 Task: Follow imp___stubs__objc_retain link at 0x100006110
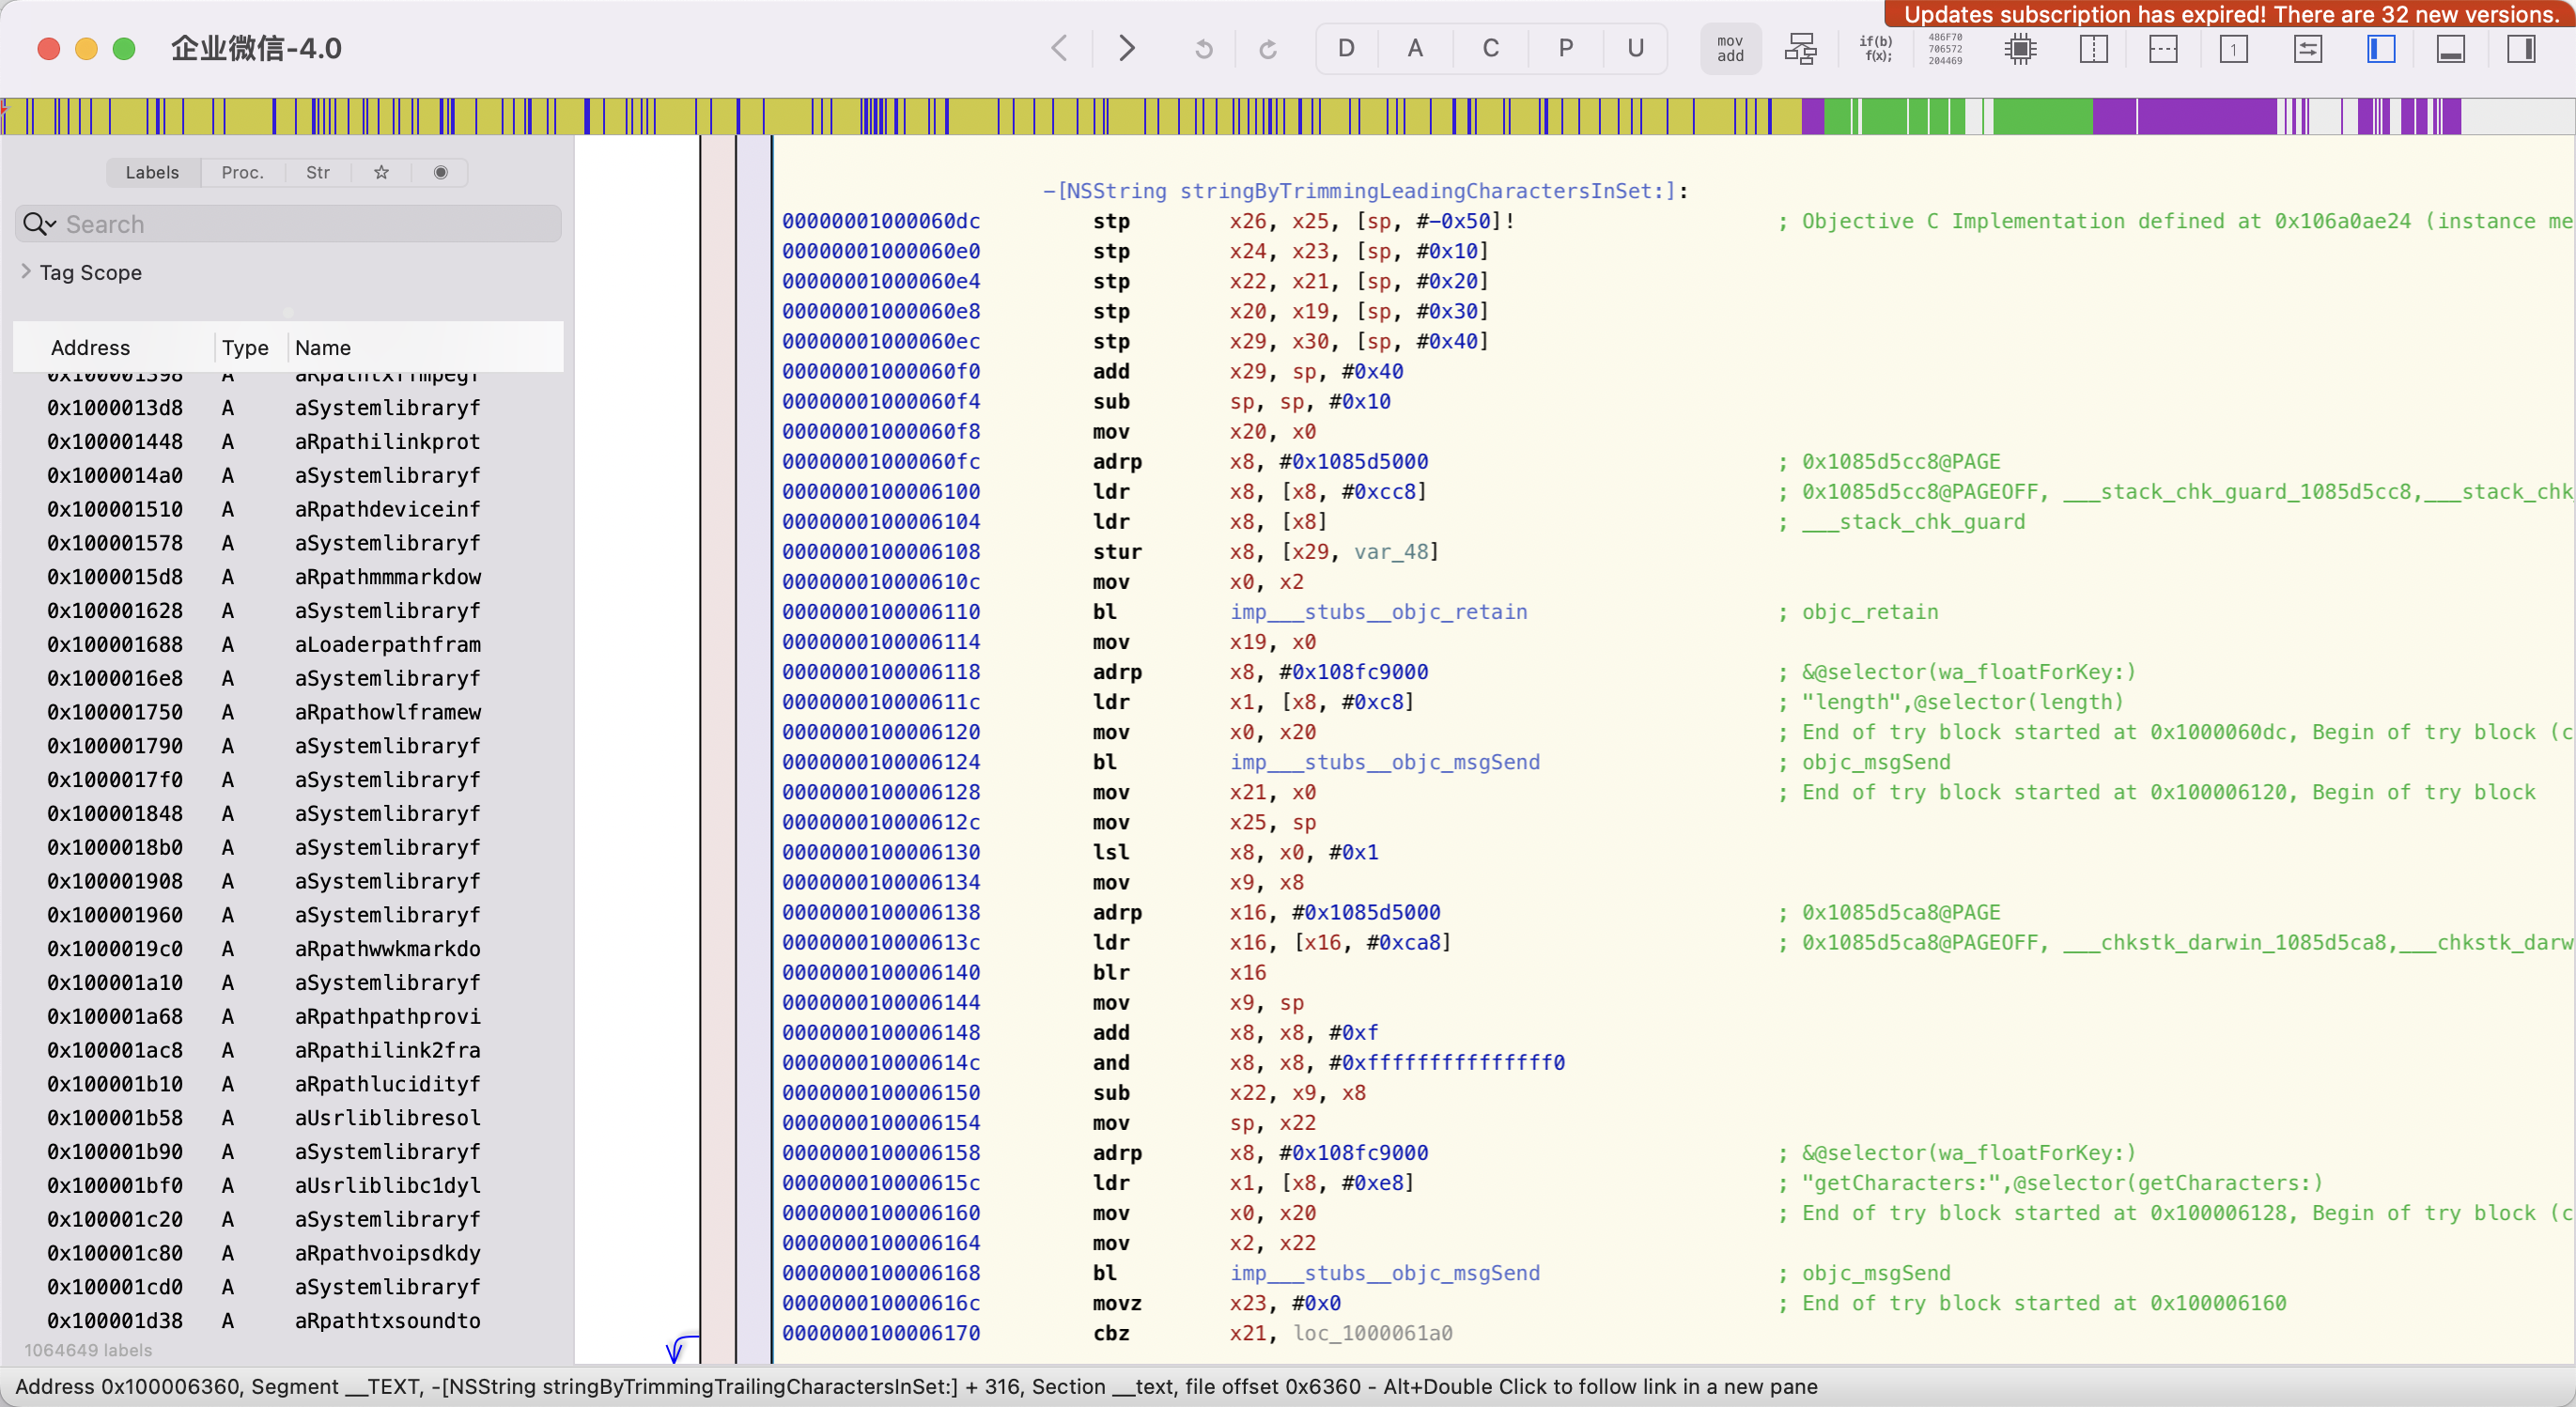(1378, 612)
